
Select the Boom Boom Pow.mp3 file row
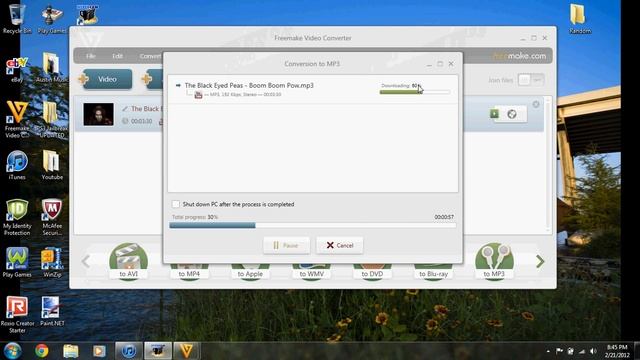[313, 89]
